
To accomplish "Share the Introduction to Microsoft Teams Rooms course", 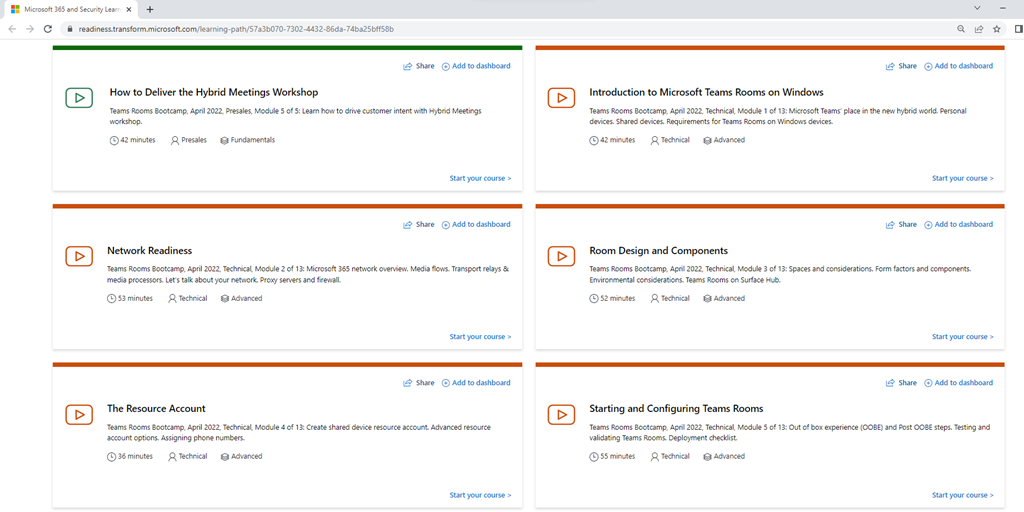I will click(901, 66).
